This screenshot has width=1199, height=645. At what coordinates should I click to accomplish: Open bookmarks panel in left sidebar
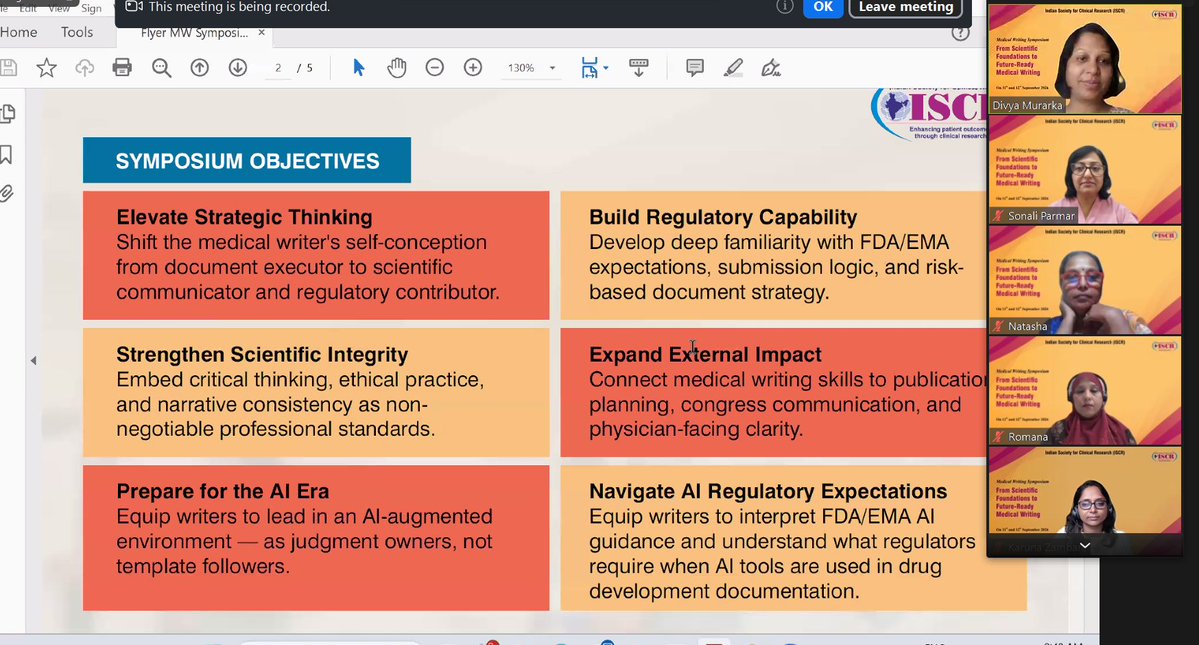pyautogui.click(x=6, y=155)
